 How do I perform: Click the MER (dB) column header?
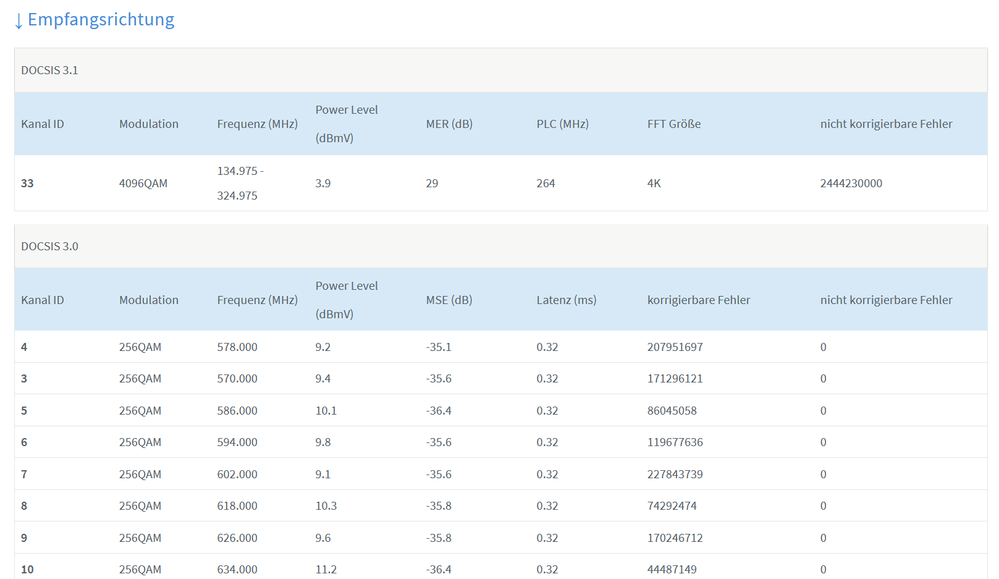(x=449, y=124)
